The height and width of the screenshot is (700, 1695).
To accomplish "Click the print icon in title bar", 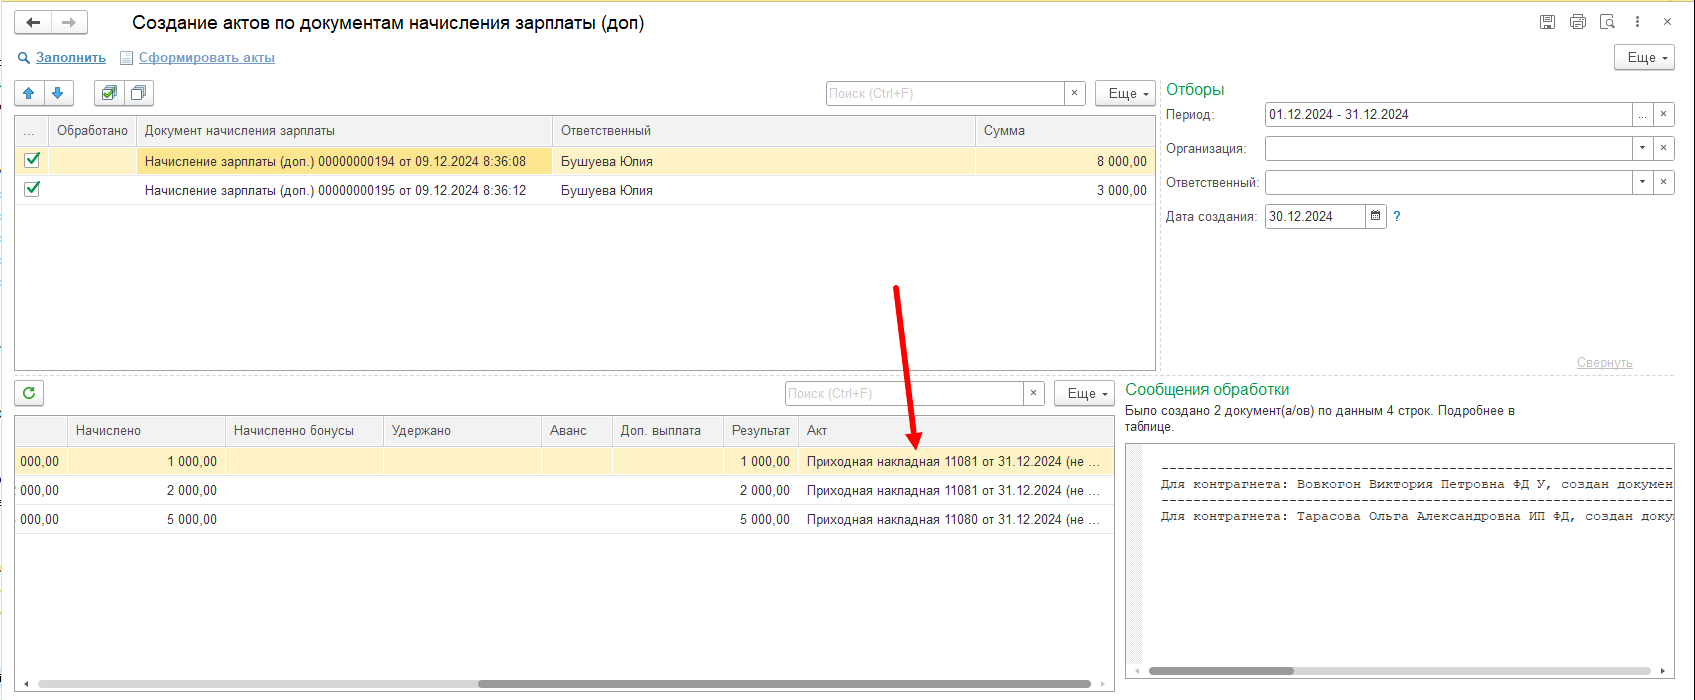I will pos(1578,22).
